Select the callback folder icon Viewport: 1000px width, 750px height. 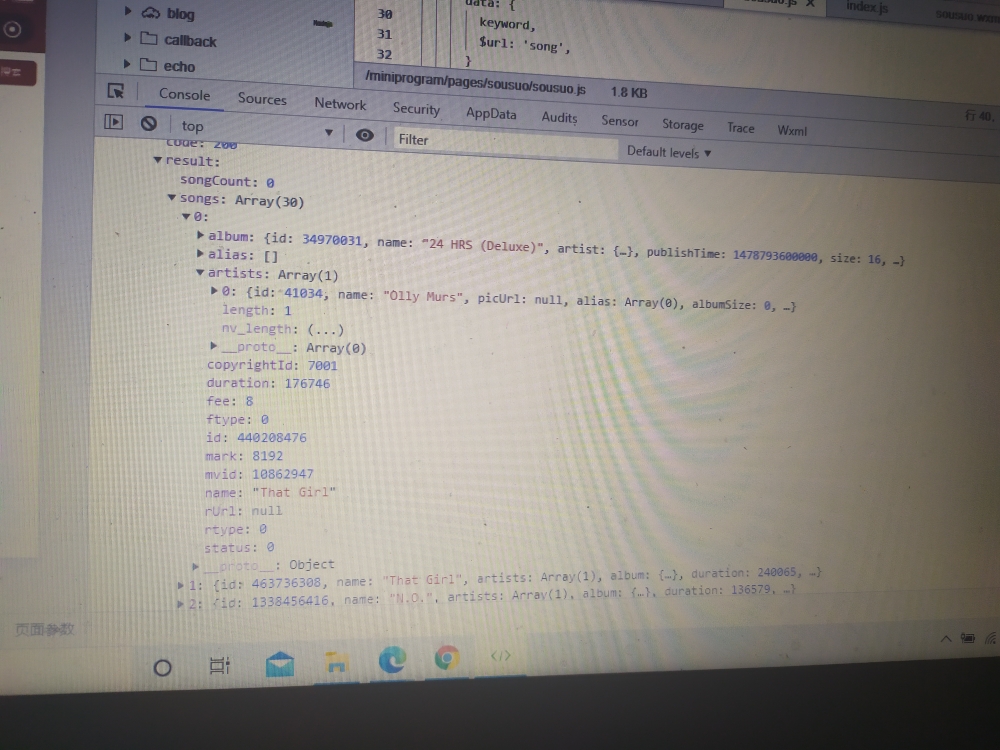[x=149, y=38]
